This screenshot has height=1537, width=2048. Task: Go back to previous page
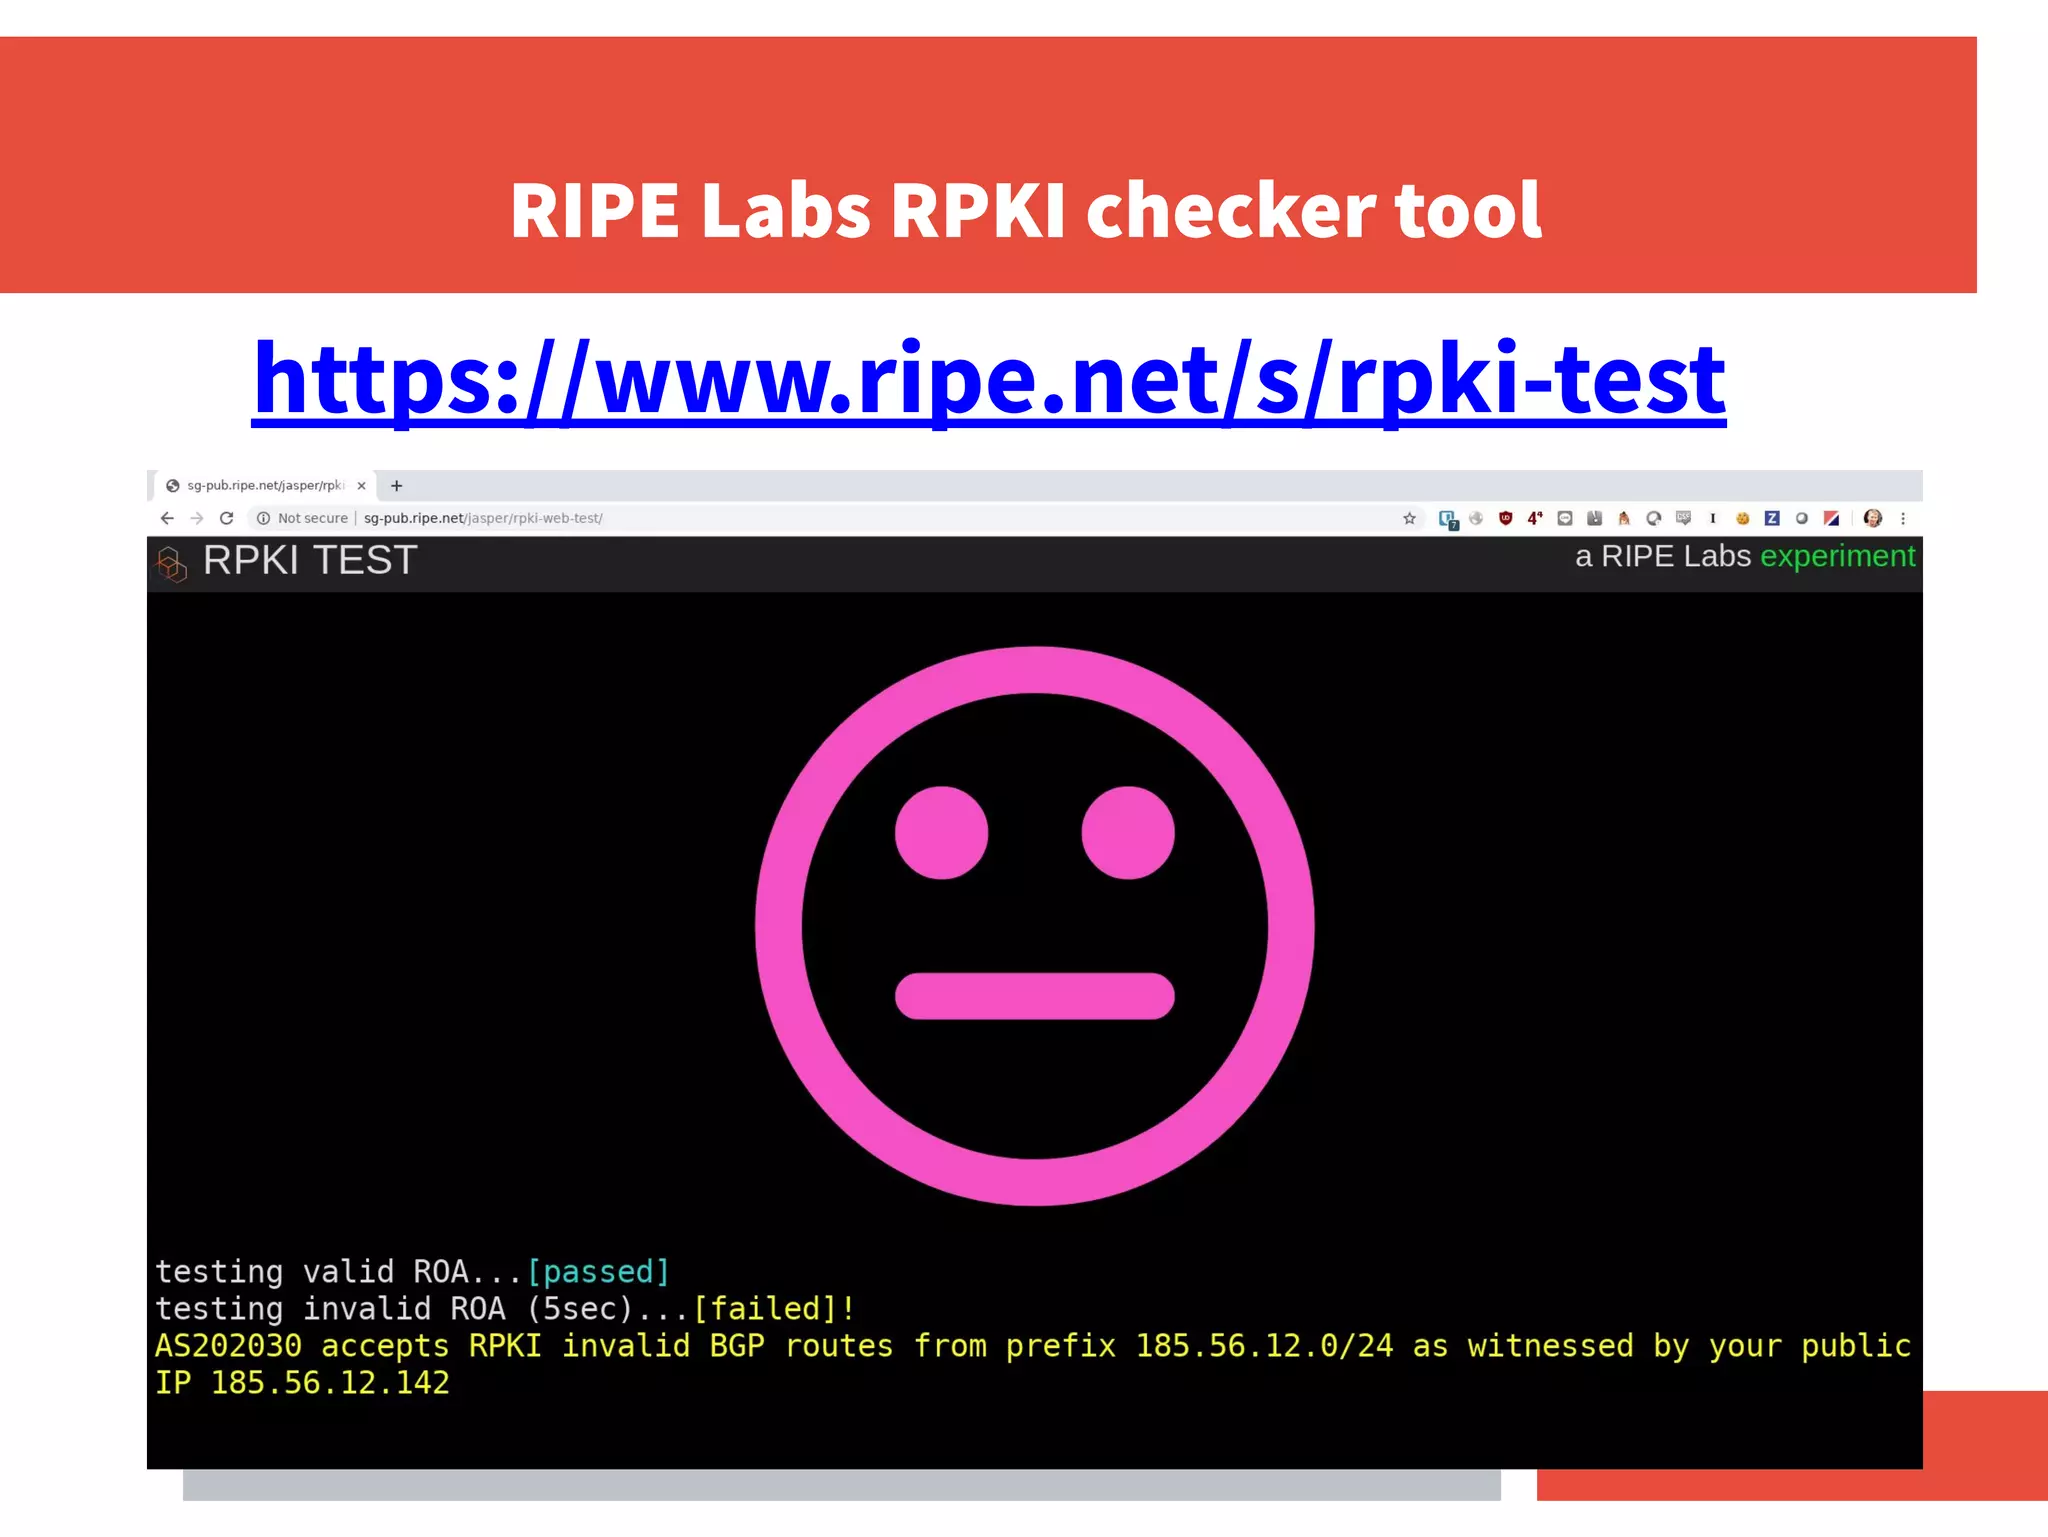pyautogui.click(x=167, y=518)
